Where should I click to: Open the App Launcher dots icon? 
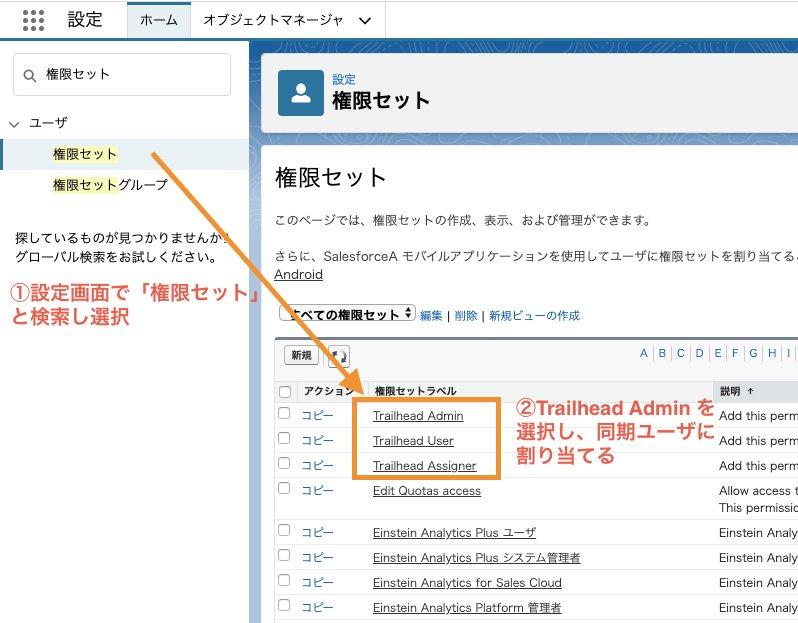click(x=34, y=20)
